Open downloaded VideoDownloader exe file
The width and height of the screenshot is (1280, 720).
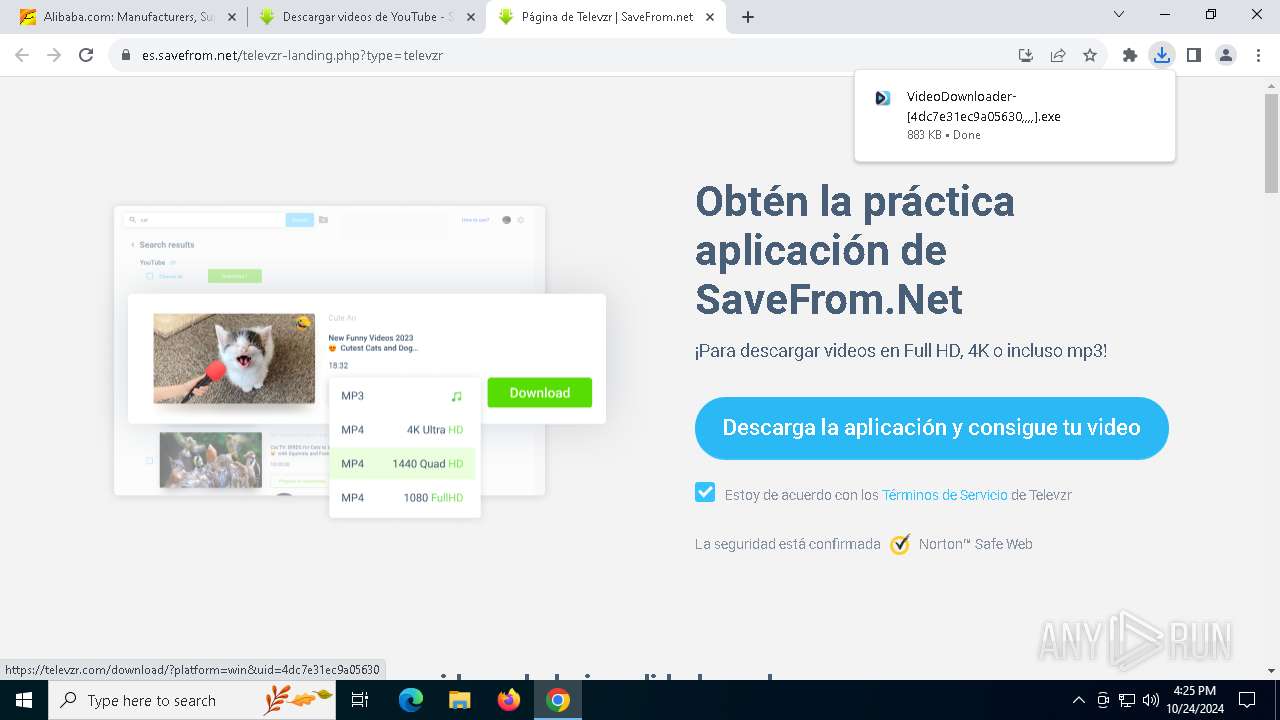click(x=1015, y=115)
